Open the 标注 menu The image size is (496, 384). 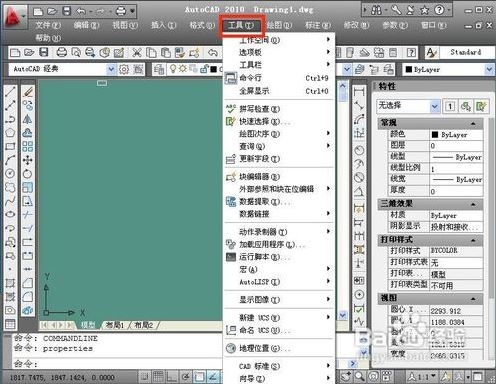[318, 25]
